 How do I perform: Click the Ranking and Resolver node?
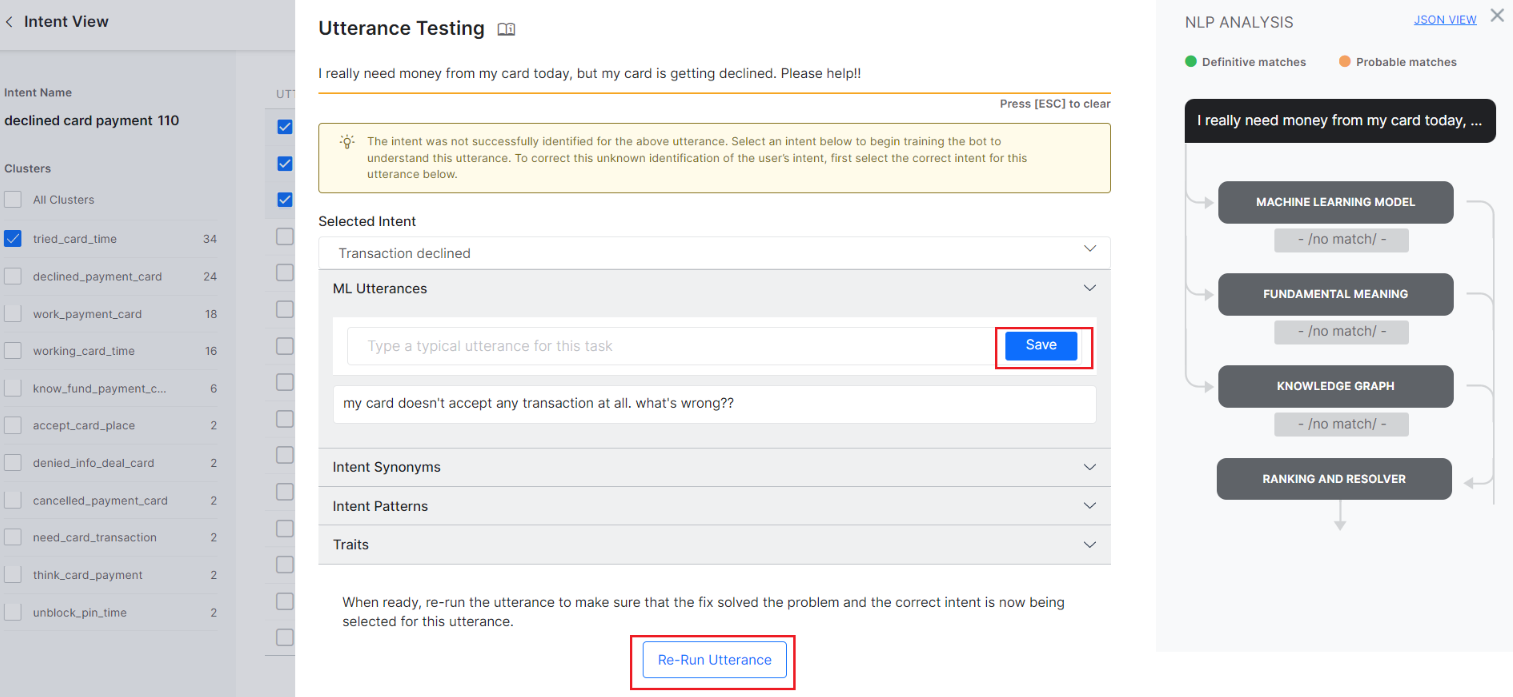point(1333,479)
